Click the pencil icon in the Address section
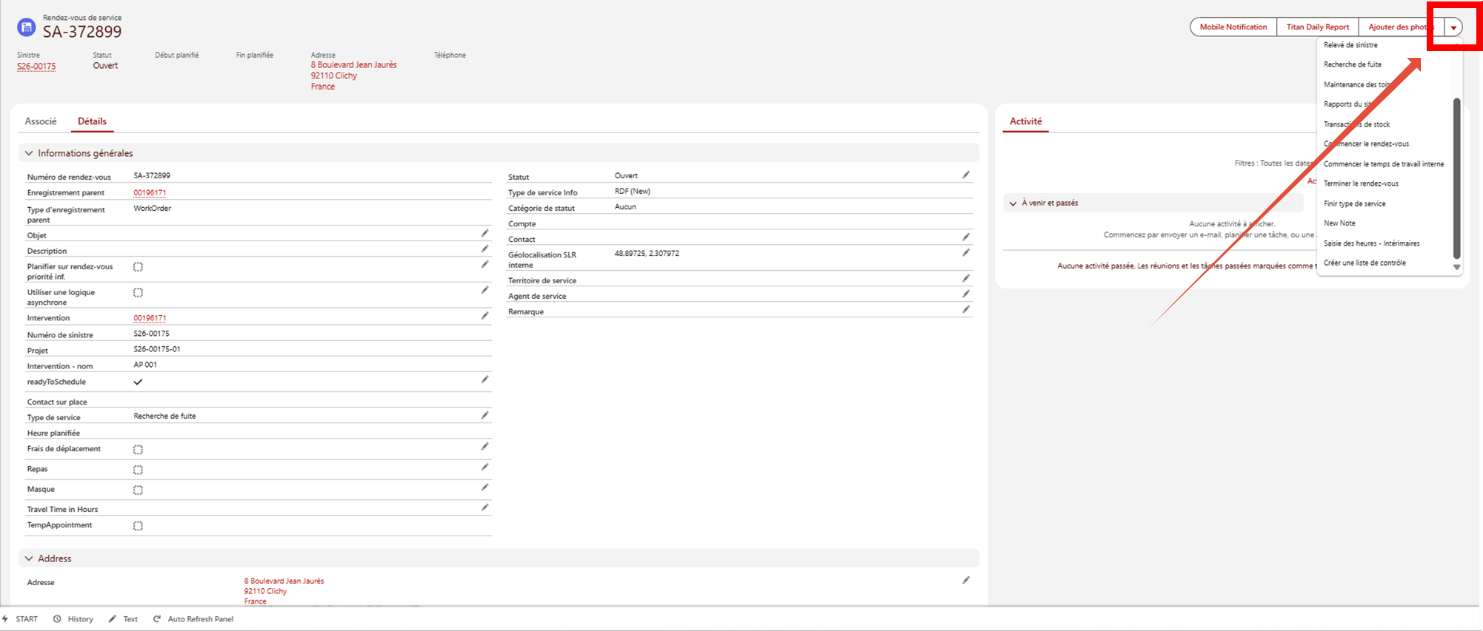 [x=966, y=579]
